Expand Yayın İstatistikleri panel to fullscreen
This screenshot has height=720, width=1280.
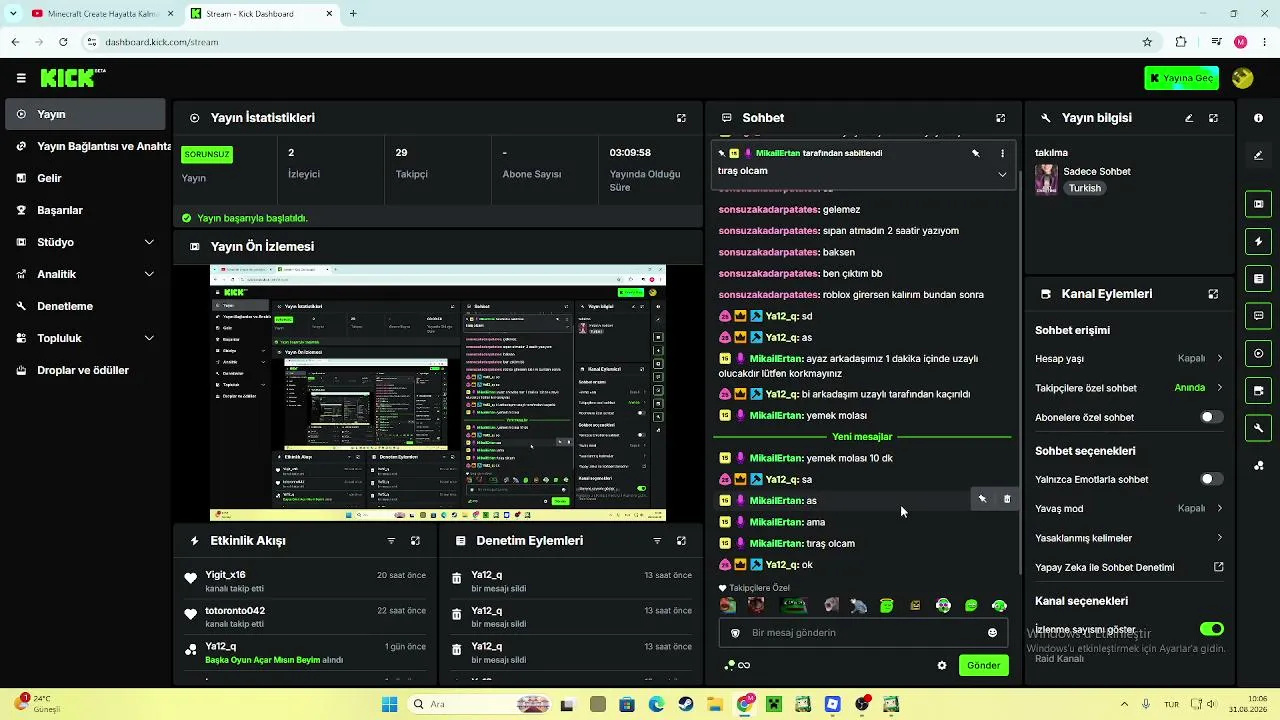[x=681, y=118]
